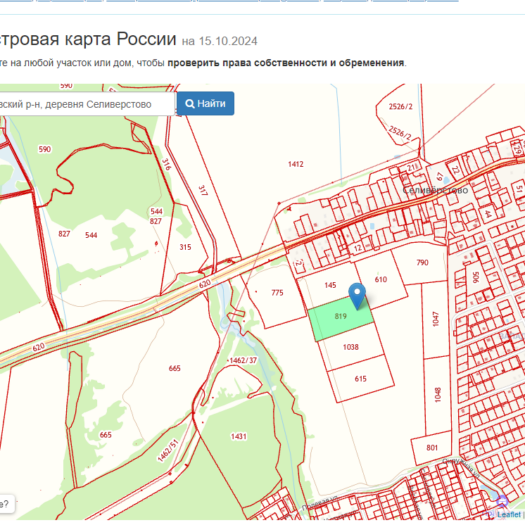The image size is (525, 525).
Task: Click parcel label 145
Action: [x=330, y=285]
